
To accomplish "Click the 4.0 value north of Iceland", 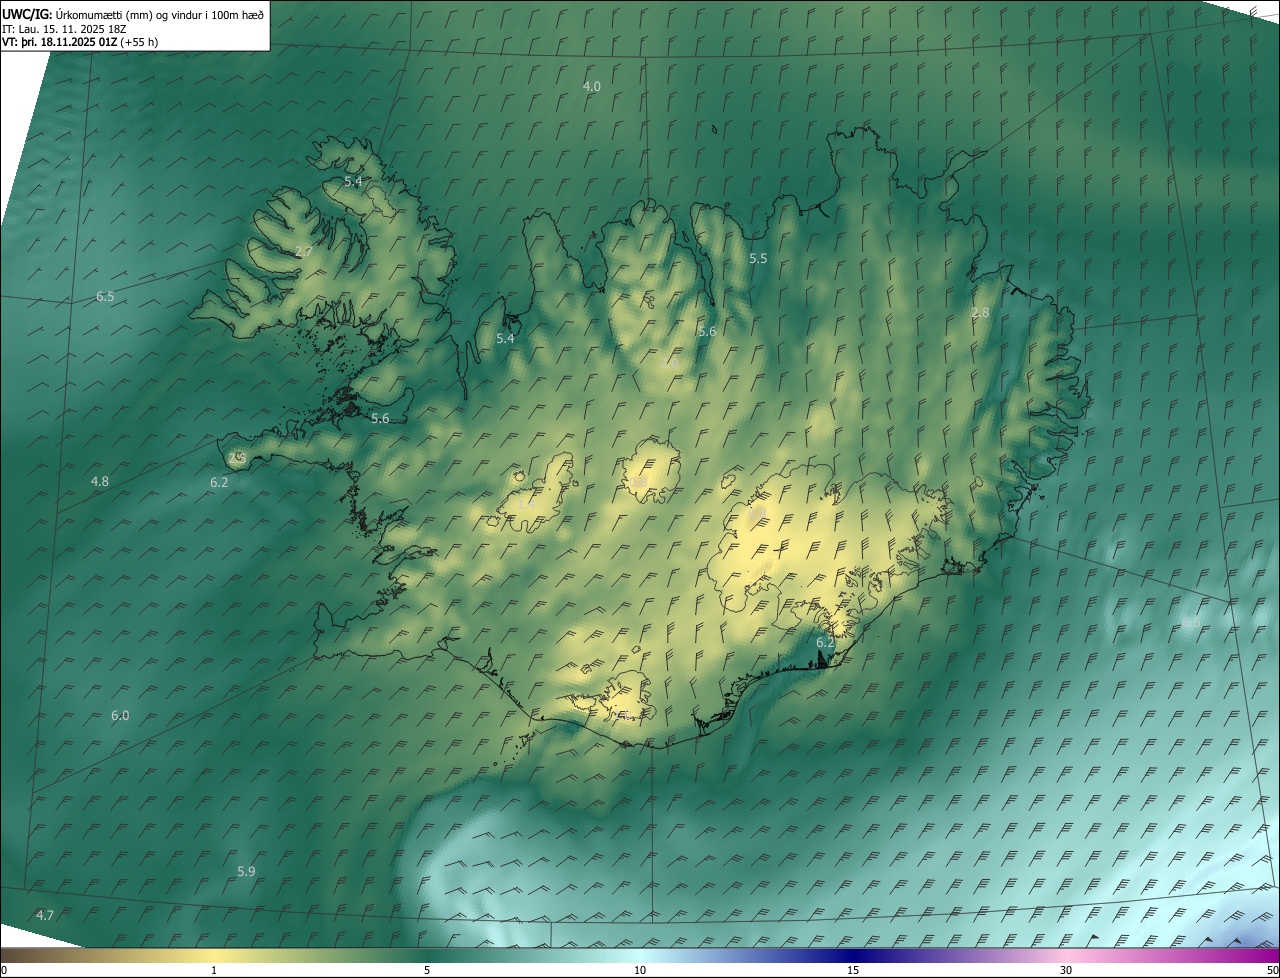I will click(592, 87).
